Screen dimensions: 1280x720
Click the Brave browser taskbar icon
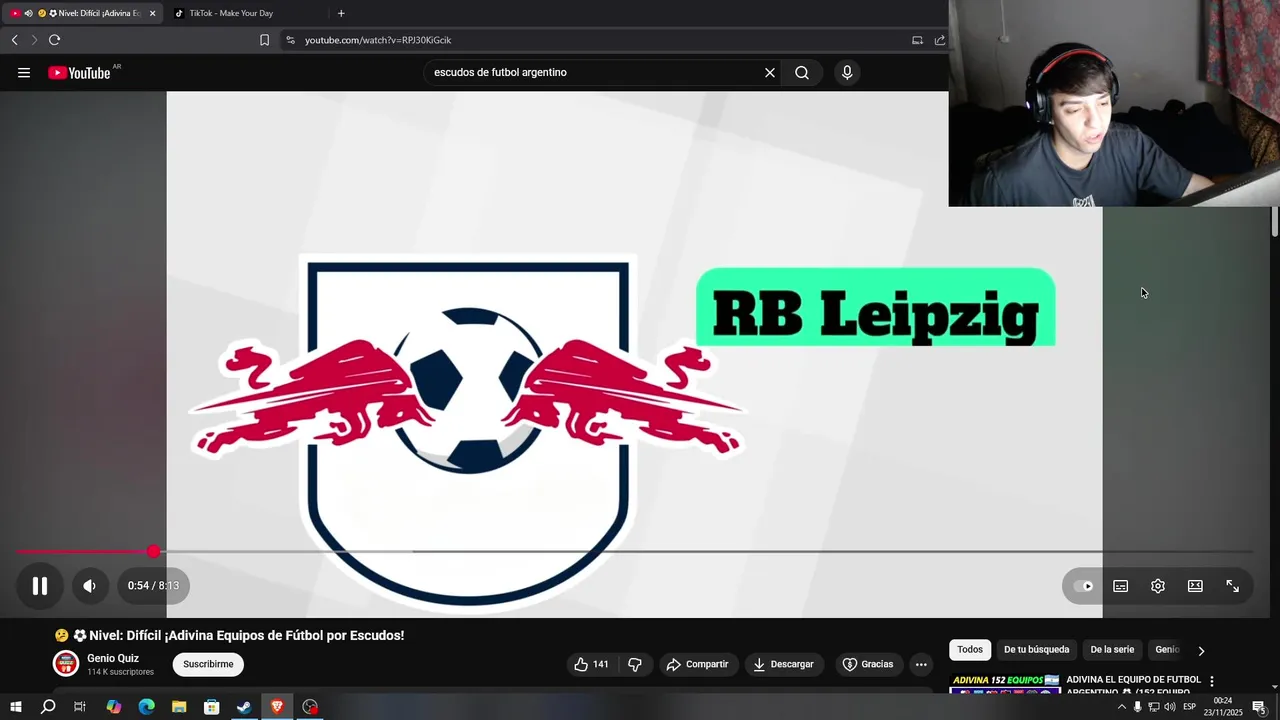click(277, 707)
